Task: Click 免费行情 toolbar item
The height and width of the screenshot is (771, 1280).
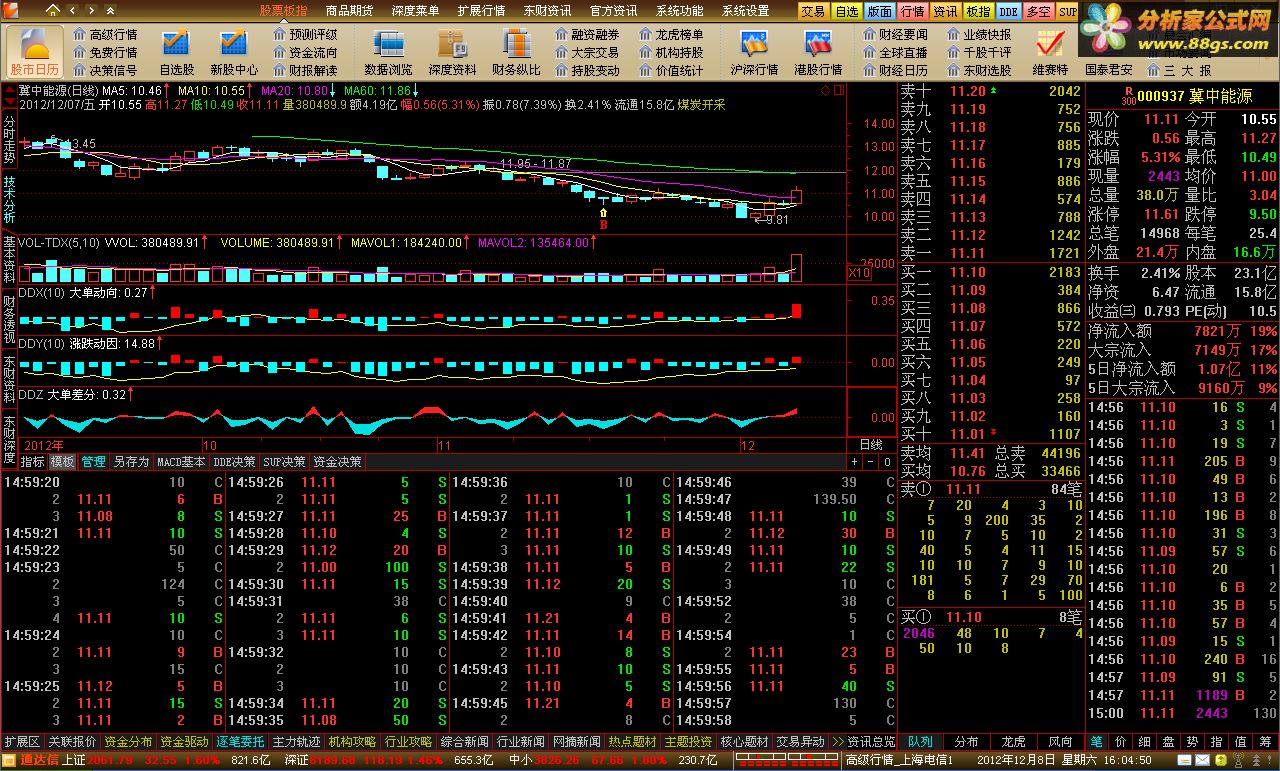Action: coord(105,52)
